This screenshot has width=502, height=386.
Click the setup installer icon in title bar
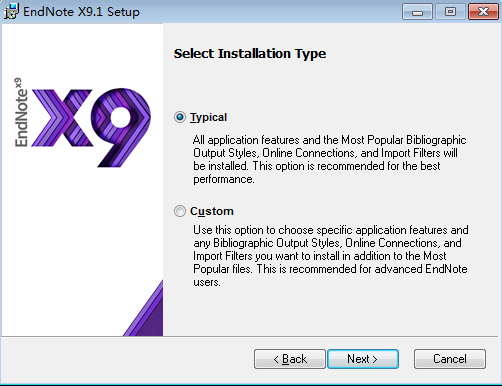[x=11, y=11]
